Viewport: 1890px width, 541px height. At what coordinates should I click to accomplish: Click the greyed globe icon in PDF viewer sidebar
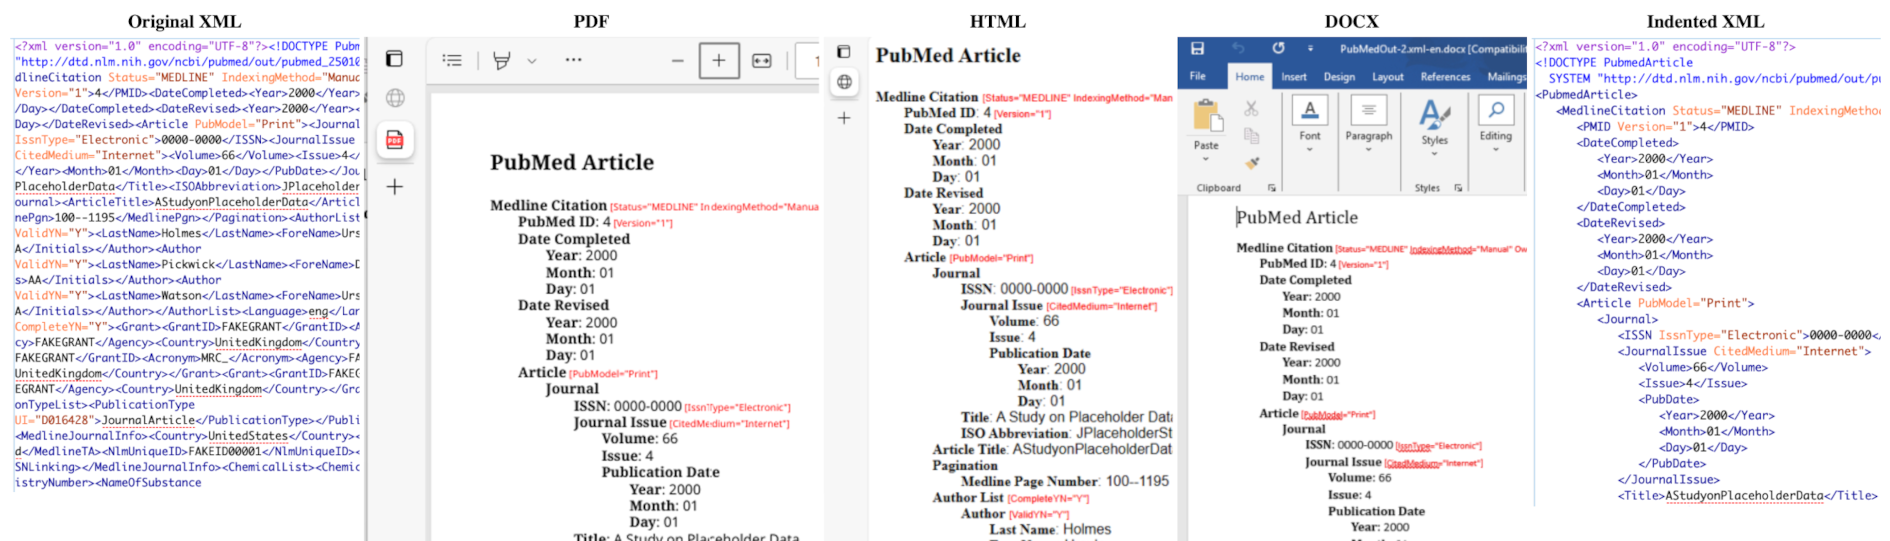click(x=395, y=98)
